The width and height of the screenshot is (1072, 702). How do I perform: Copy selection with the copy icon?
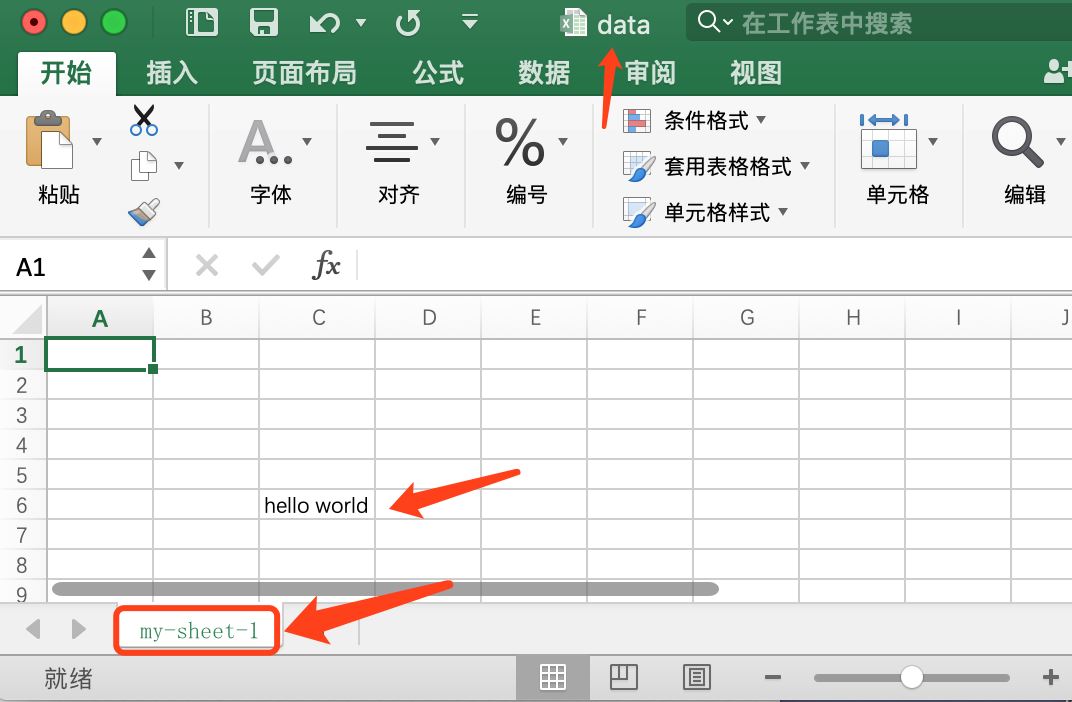click(144, 166)
